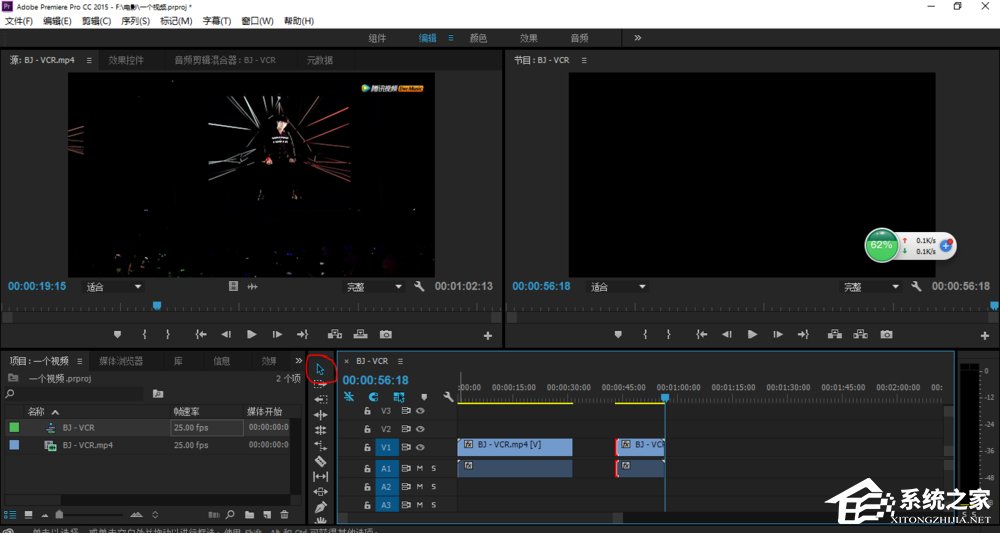
Task: Toggle lock on track V1
Action: pyautogui.click(x=367, y=448)
